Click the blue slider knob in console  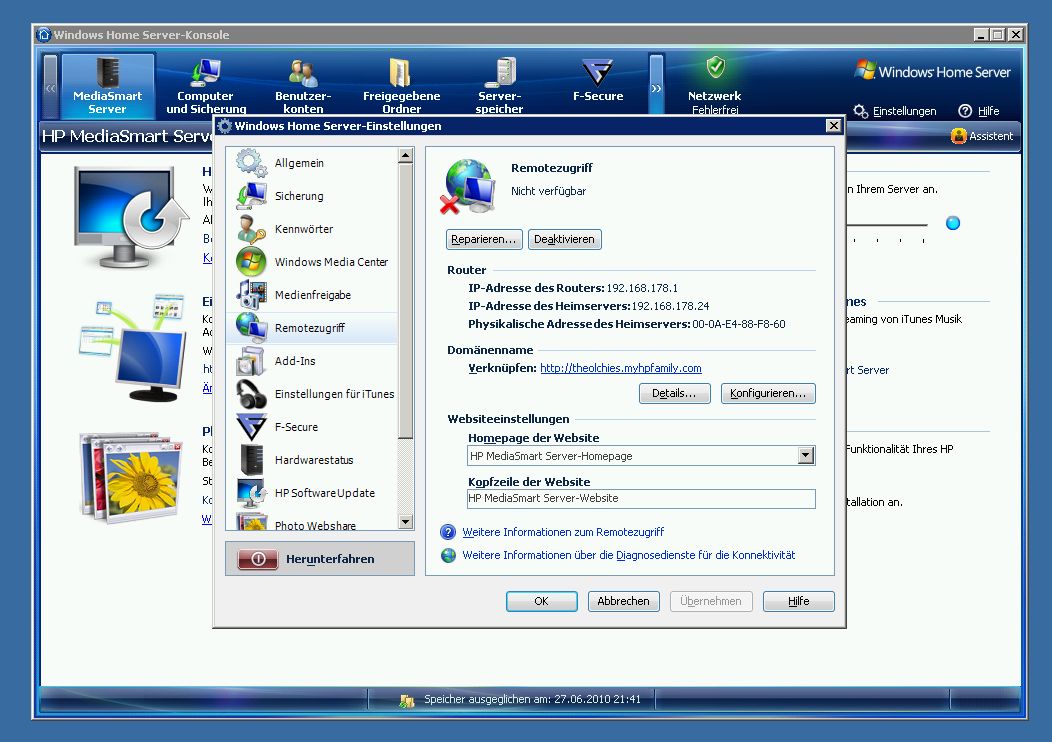[x=953, y=223]
